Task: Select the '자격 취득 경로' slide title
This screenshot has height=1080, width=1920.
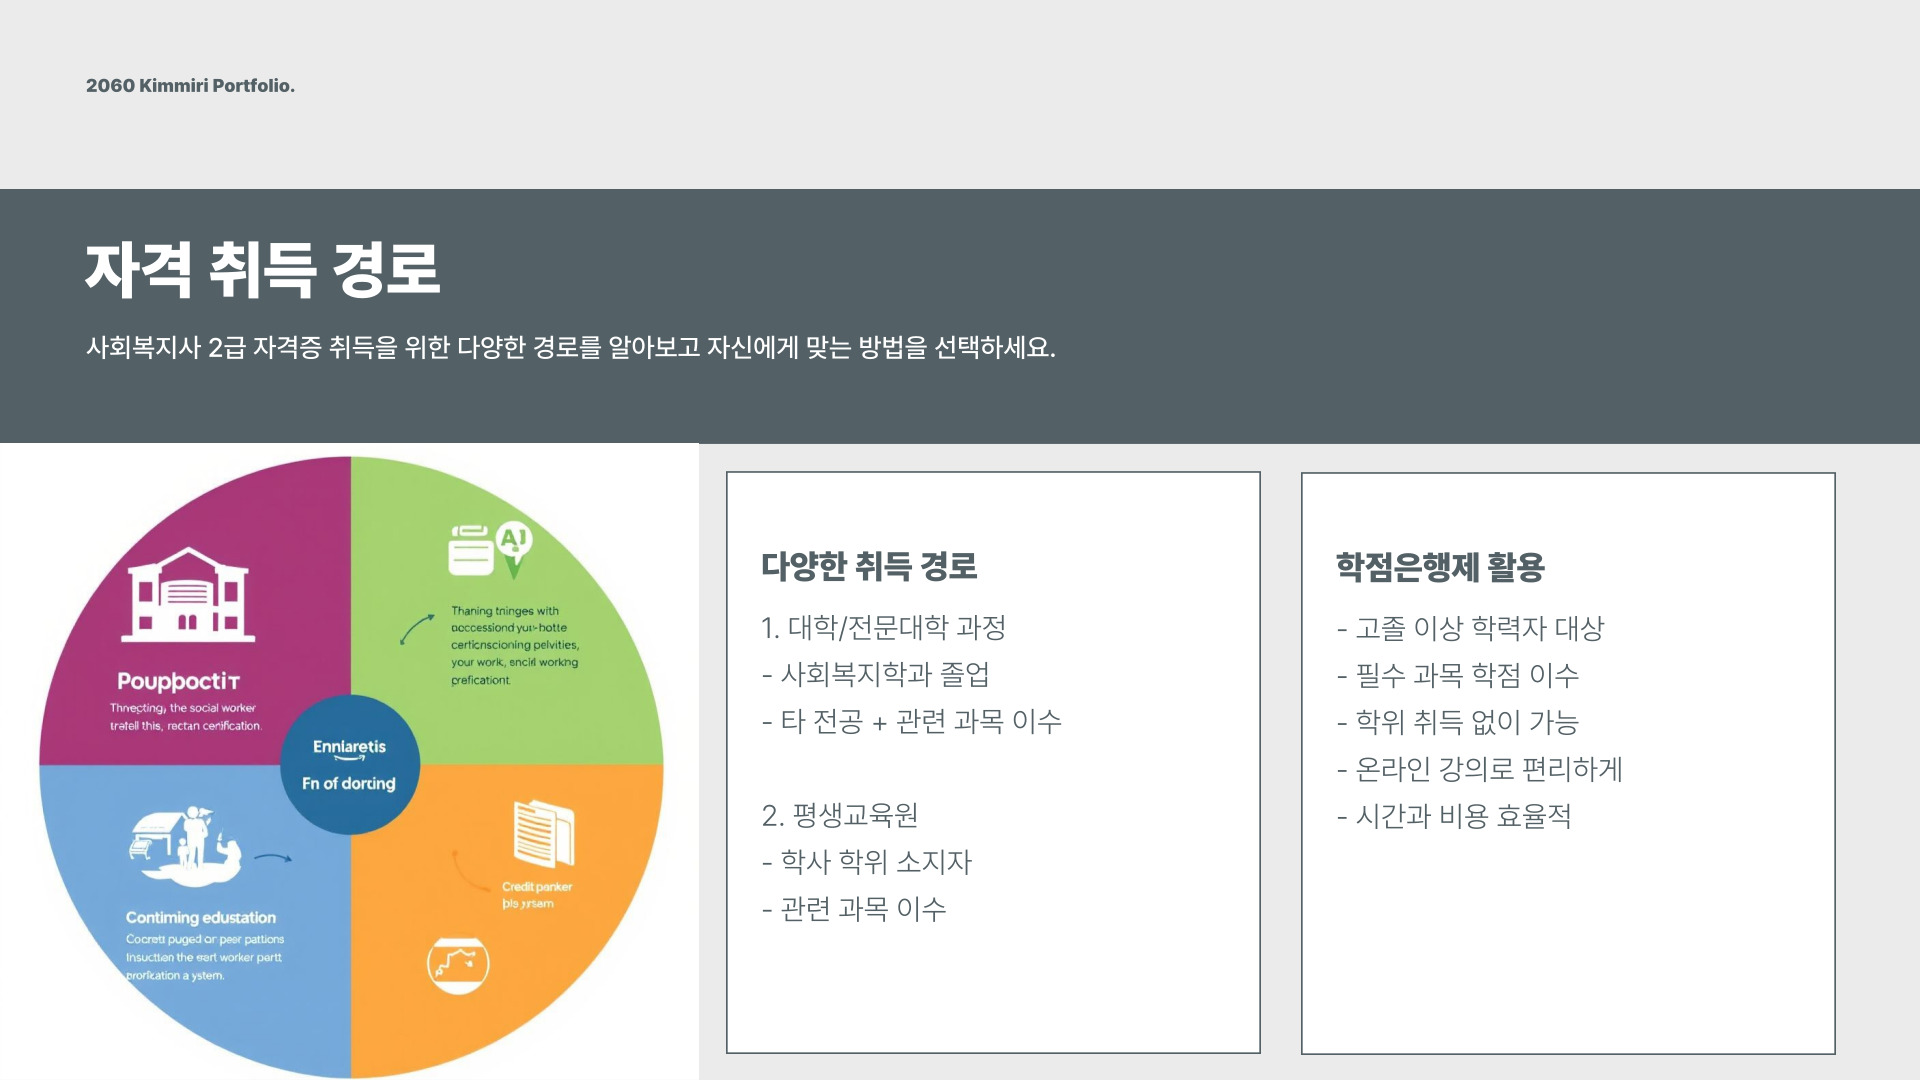Action: 262,270
